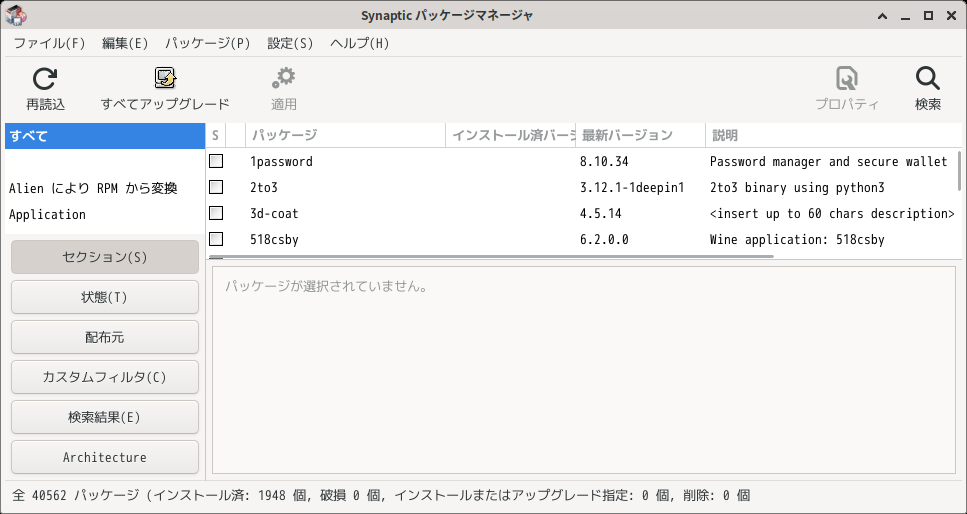Click the status bar package count text

point(381,495)
